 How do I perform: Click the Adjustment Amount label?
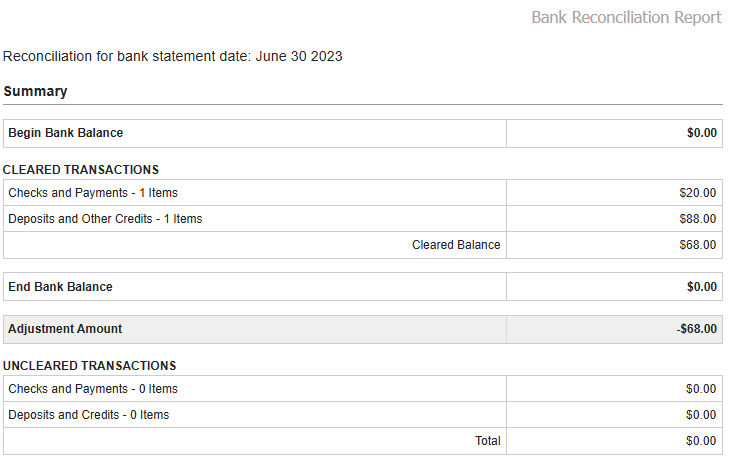(x=65, y=329)
